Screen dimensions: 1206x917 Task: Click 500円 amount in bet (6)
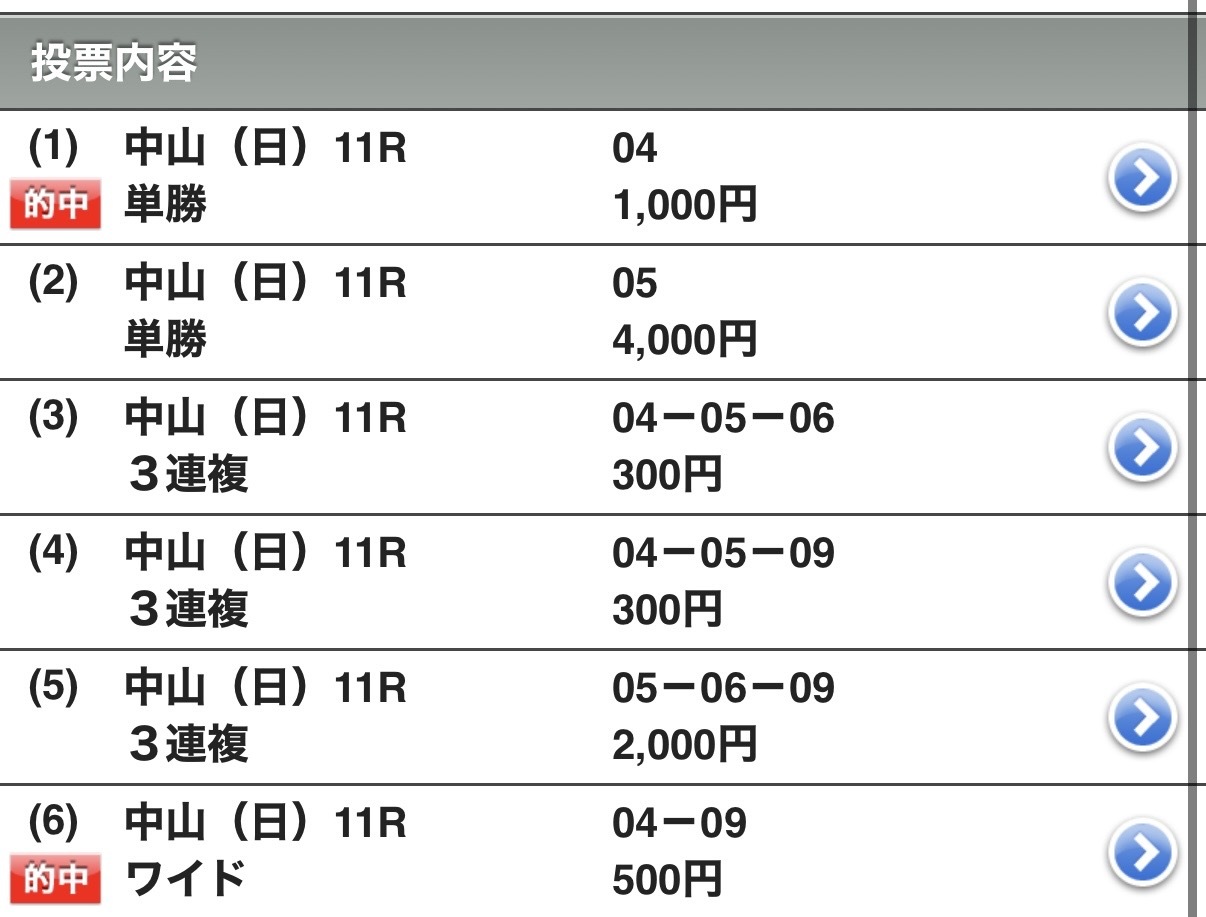666,880
